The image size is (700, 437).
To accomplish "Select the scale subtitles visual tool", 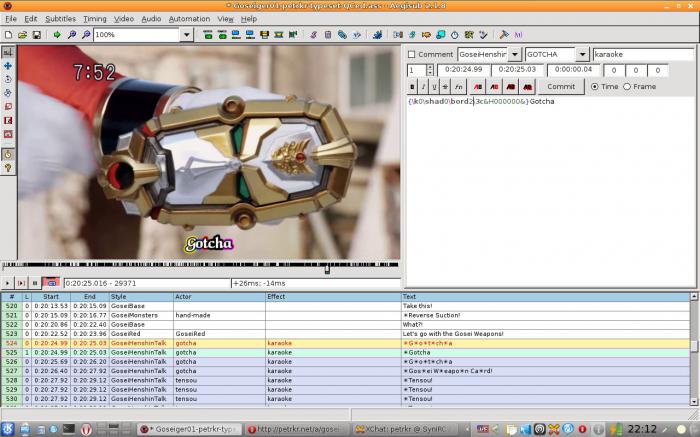I will (x=8, y=107).
